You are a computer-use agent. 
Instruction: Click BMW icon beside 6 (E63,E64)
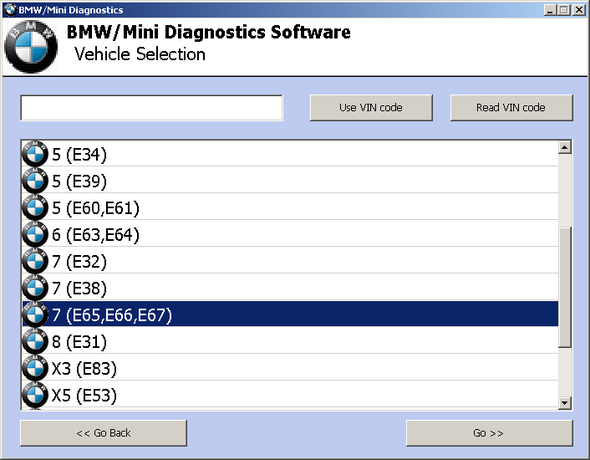tap(35, 234)
